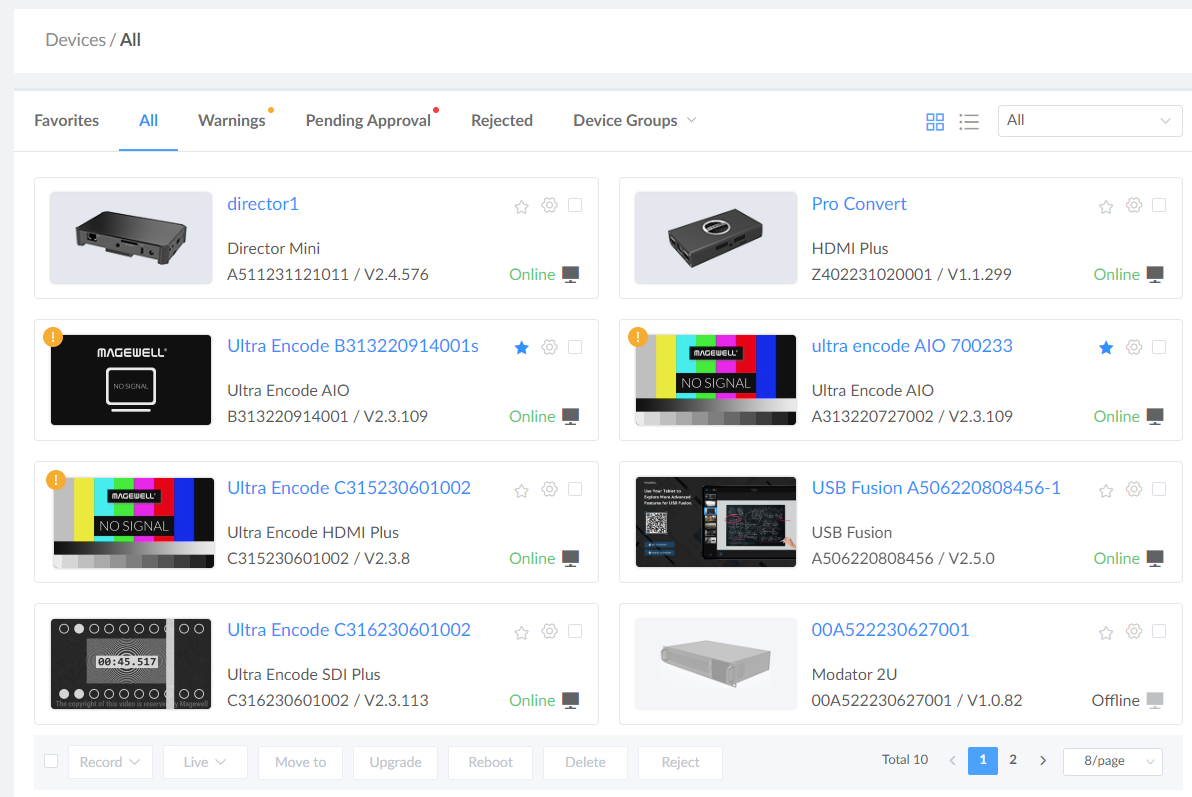Switch to the Warnings tab

coord(231,121)
